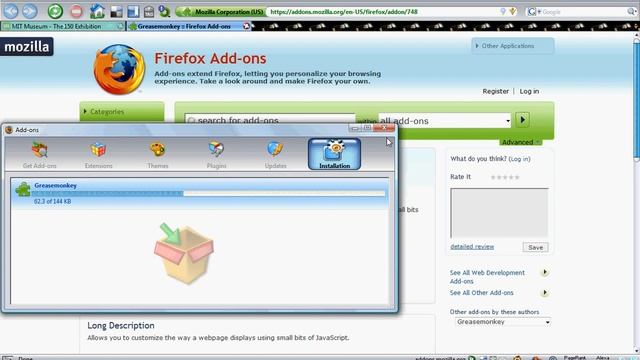Viewport: 640px width, 360px height.
Task: Click the Add-ons window title bar icon
Action: click(x=9, y=129)
